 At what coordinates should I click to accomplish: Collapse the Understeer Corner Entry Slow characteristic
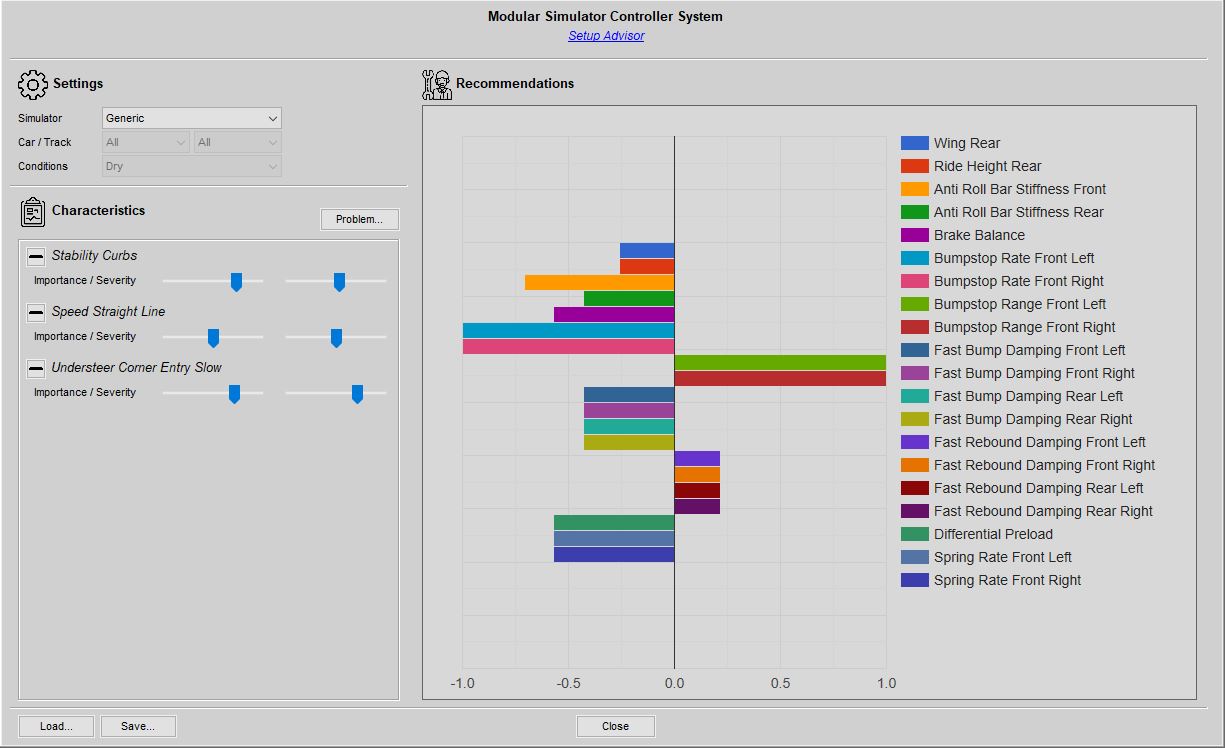36,368
